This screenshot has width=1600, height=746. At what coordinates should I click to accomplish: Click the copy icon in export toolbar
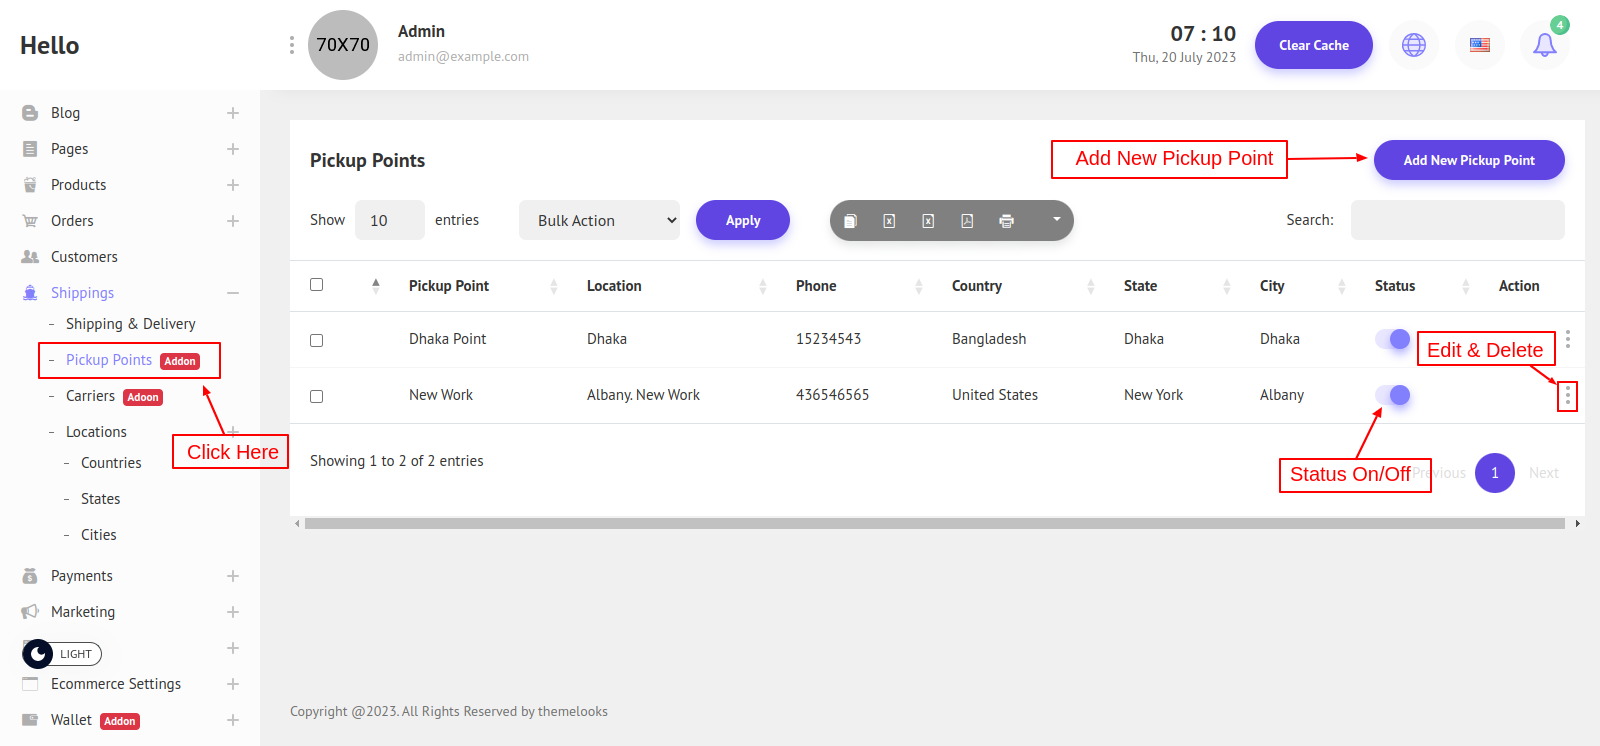(850, 221)
